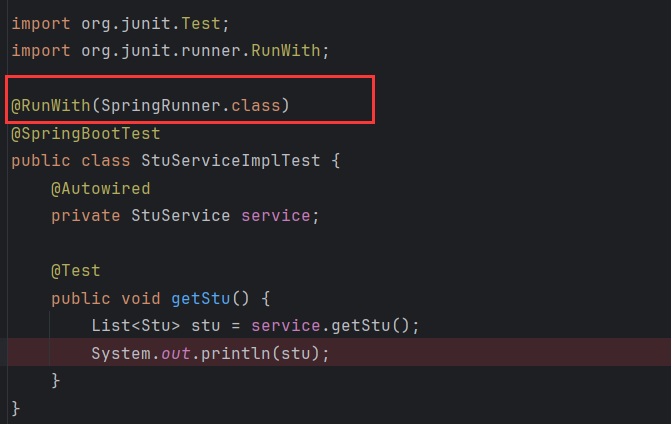
Task: Click final closing brace of the class
Action: point(16,408)
